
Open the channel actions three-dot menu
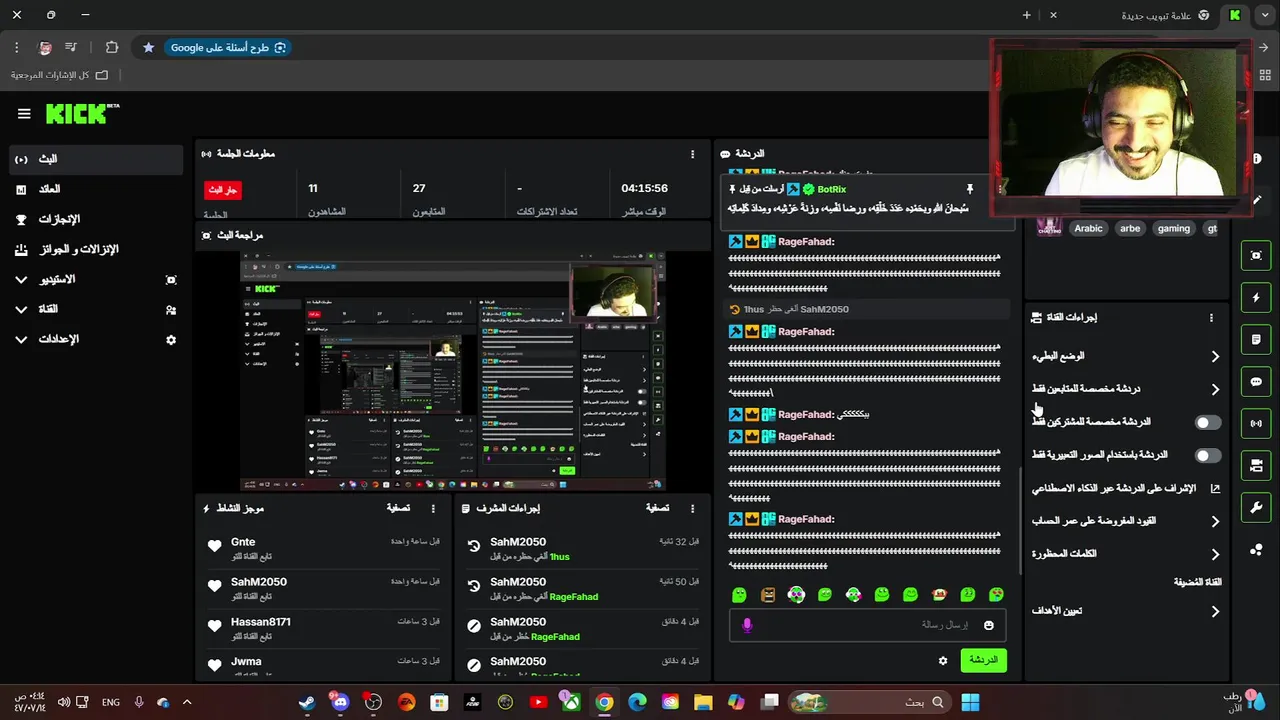click(x=1211, y=318)
